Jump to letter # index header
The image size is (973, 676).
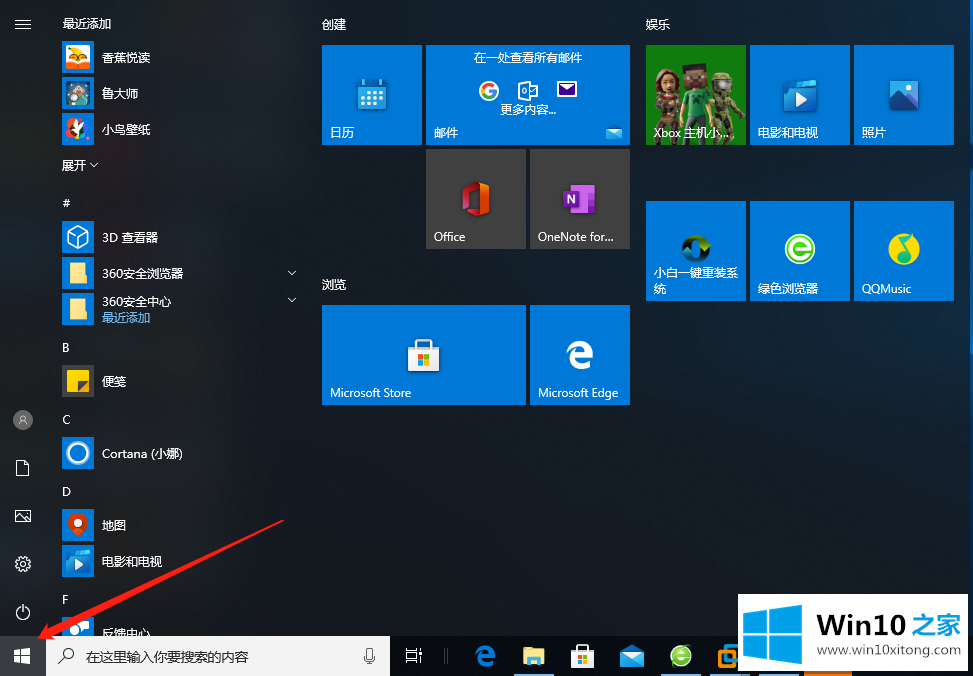(x=66, y=203)
